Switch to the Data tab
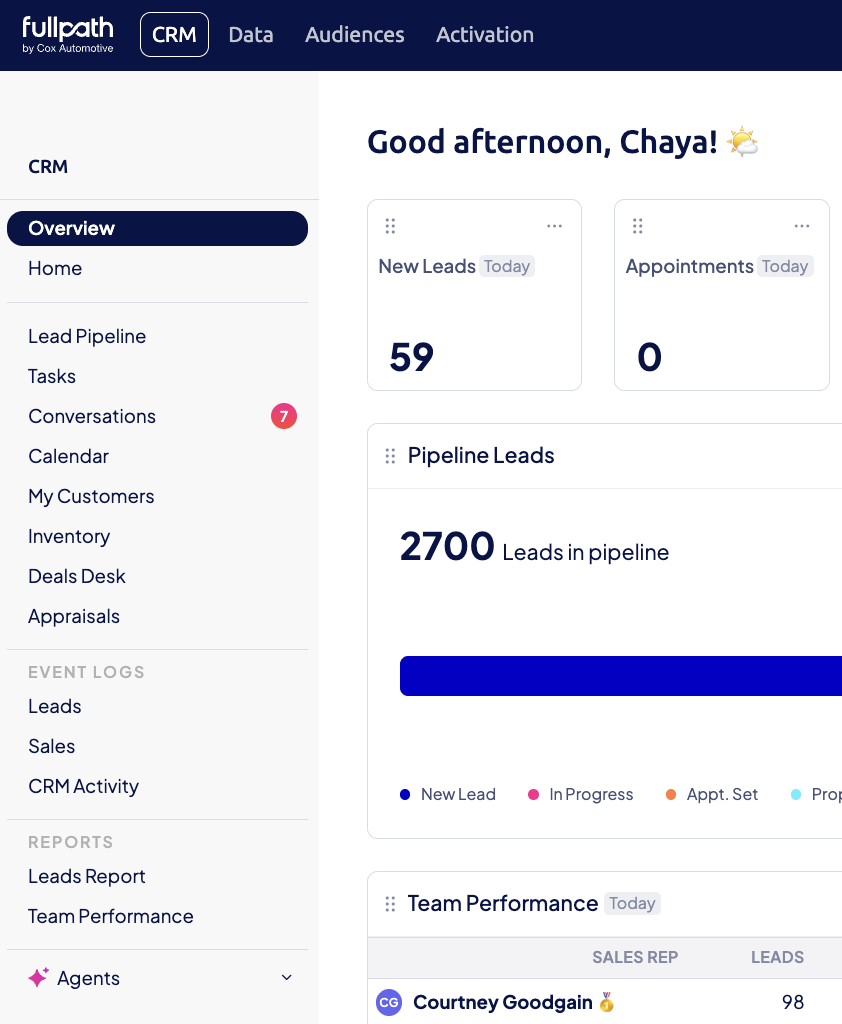 click(251, 35)
